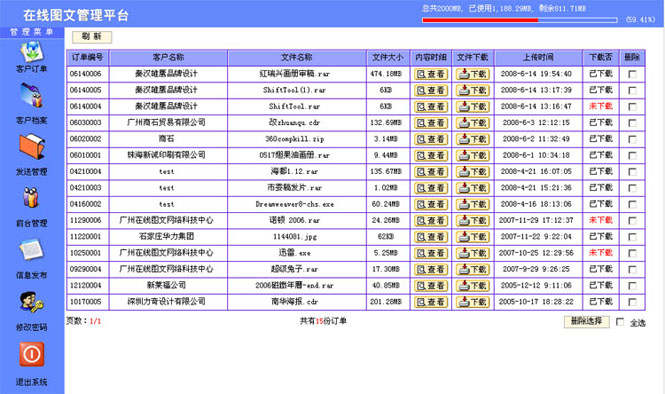665x394 pixels.
Task: Tick delete checkbox for order 04210004
Action: [x=632, y=172]
